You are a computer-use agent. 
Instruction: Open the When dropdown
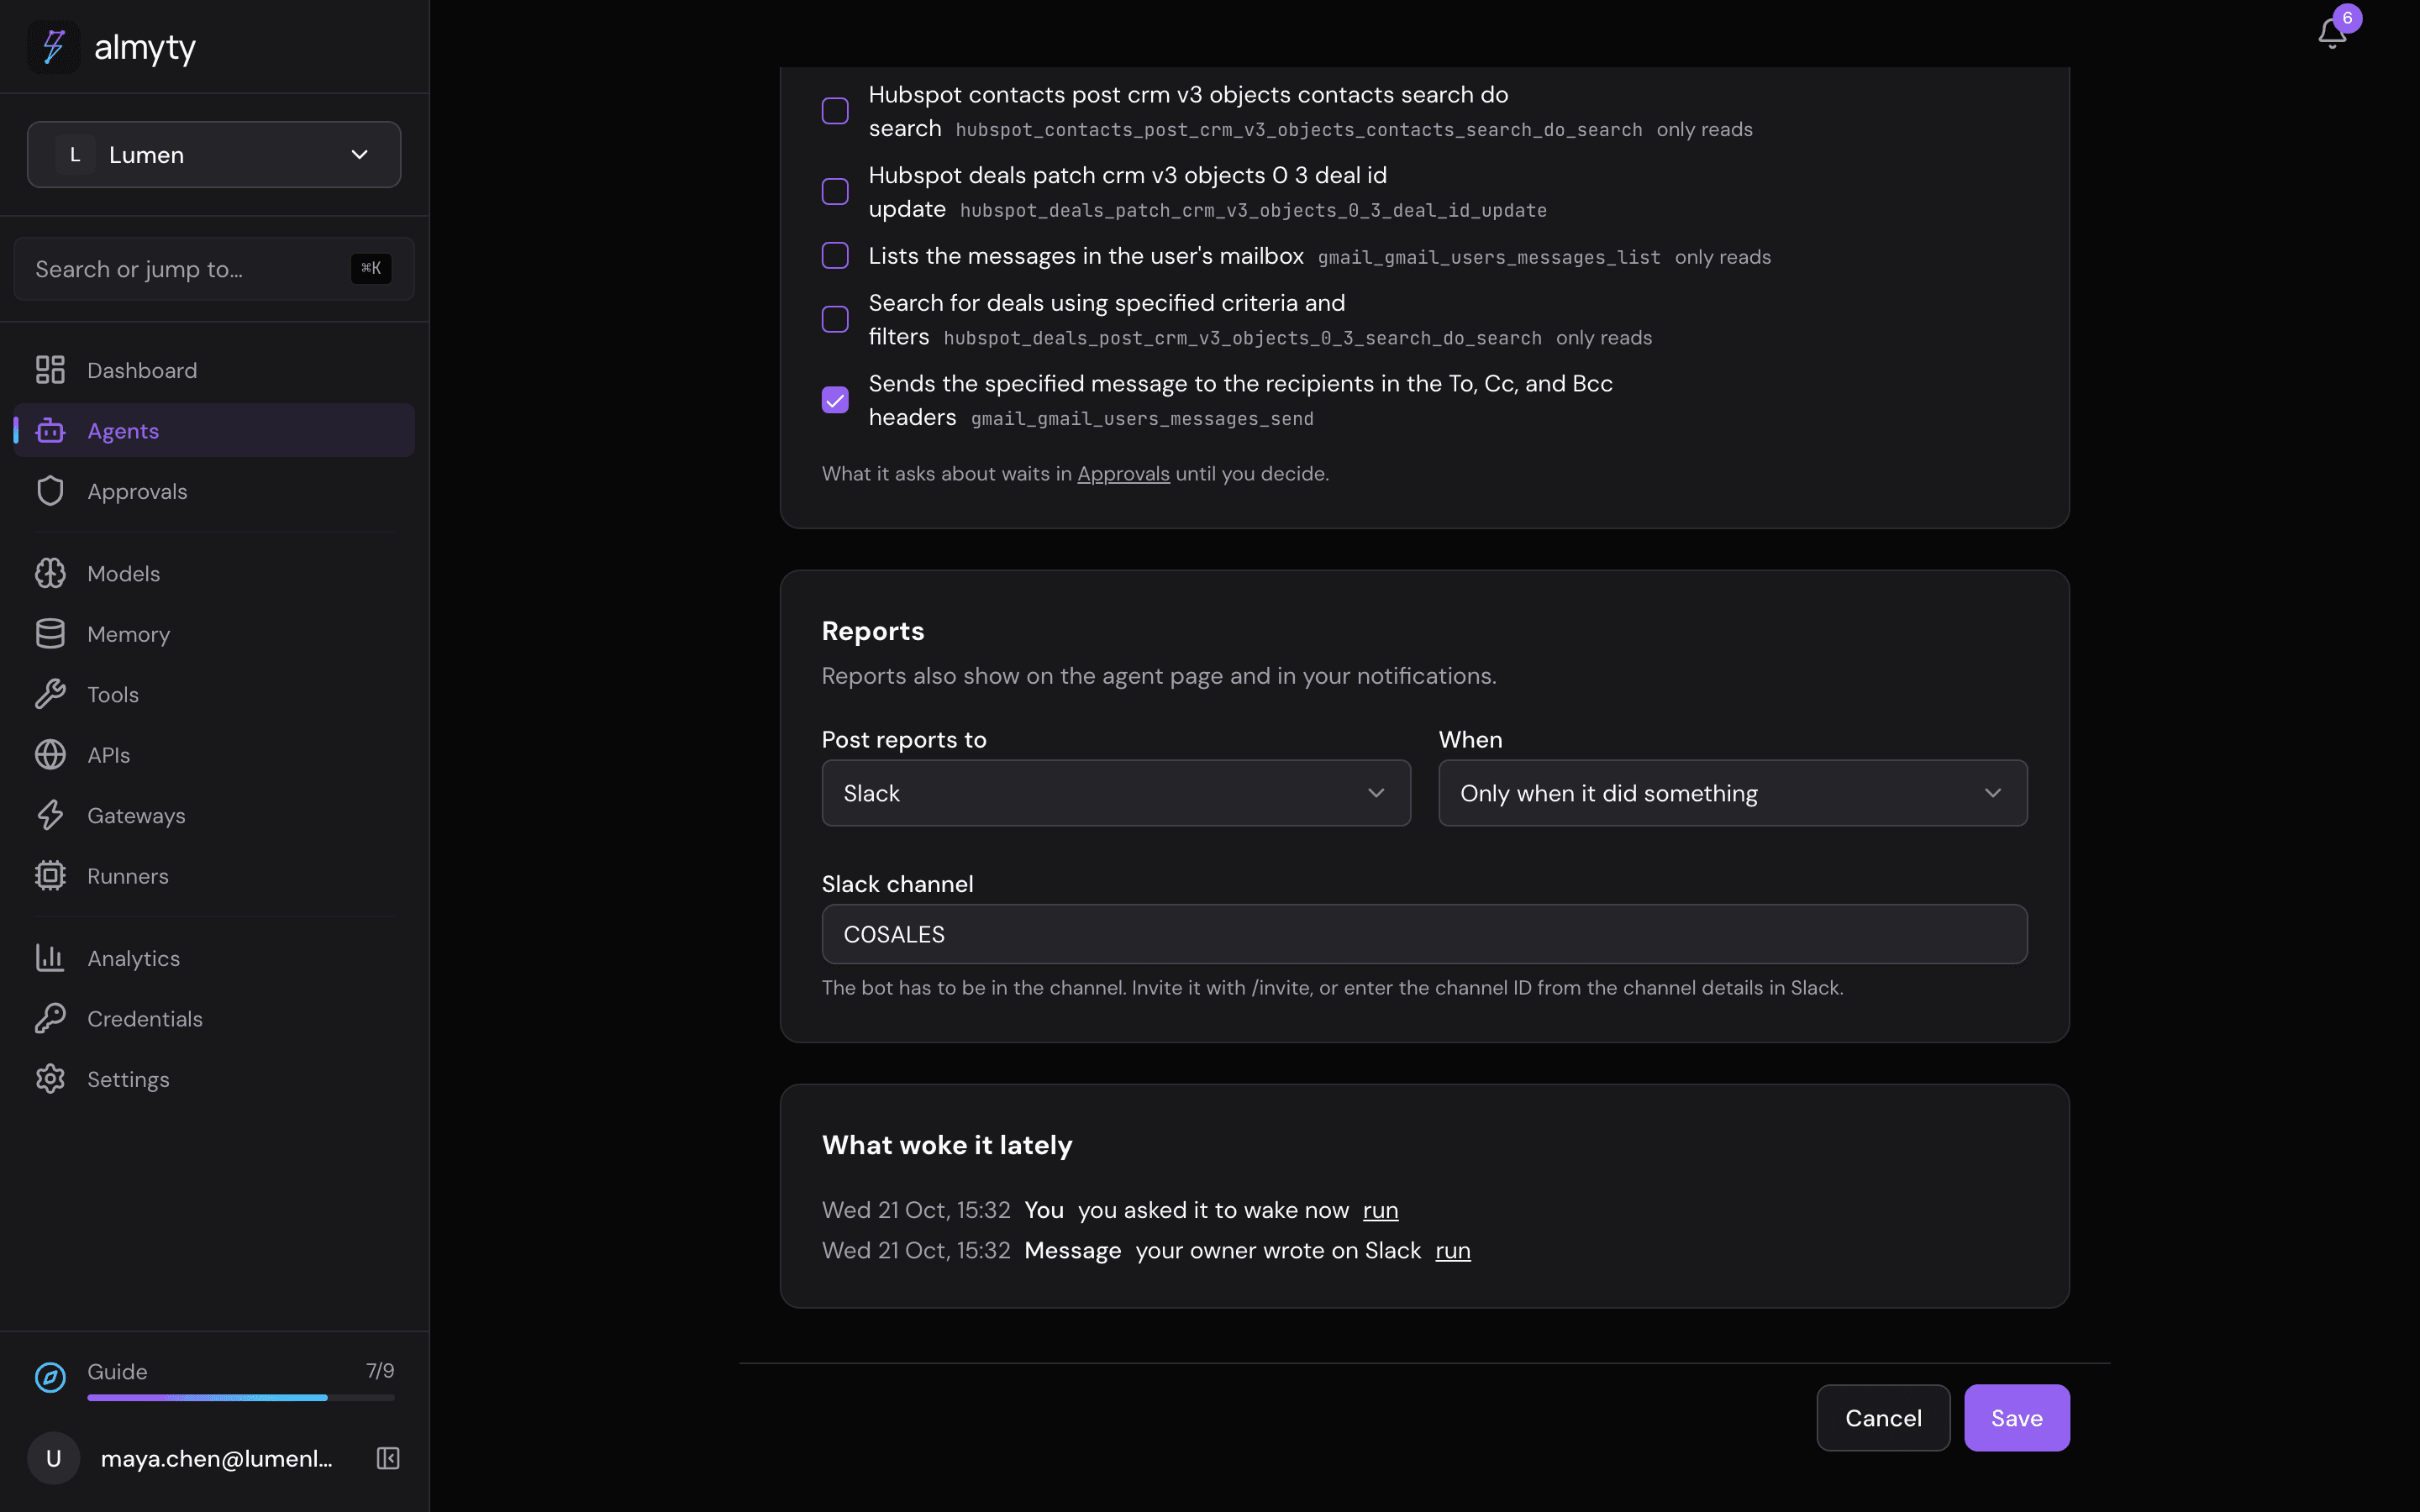(x=1733, y=793)
